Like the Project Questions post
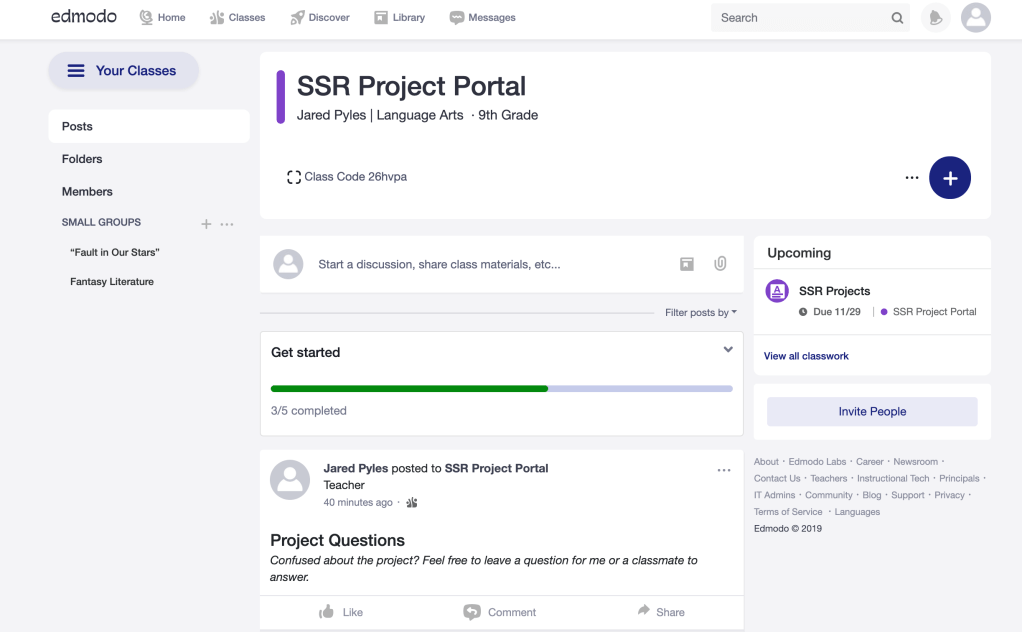 point(340,612)
